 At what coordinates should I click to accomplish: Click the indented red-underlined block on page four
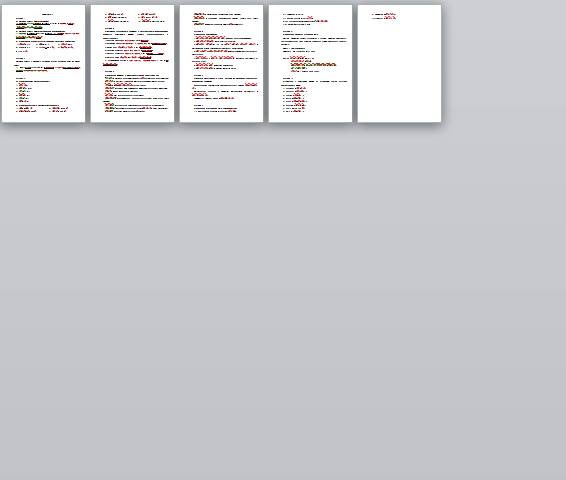(x=313, y=65)
